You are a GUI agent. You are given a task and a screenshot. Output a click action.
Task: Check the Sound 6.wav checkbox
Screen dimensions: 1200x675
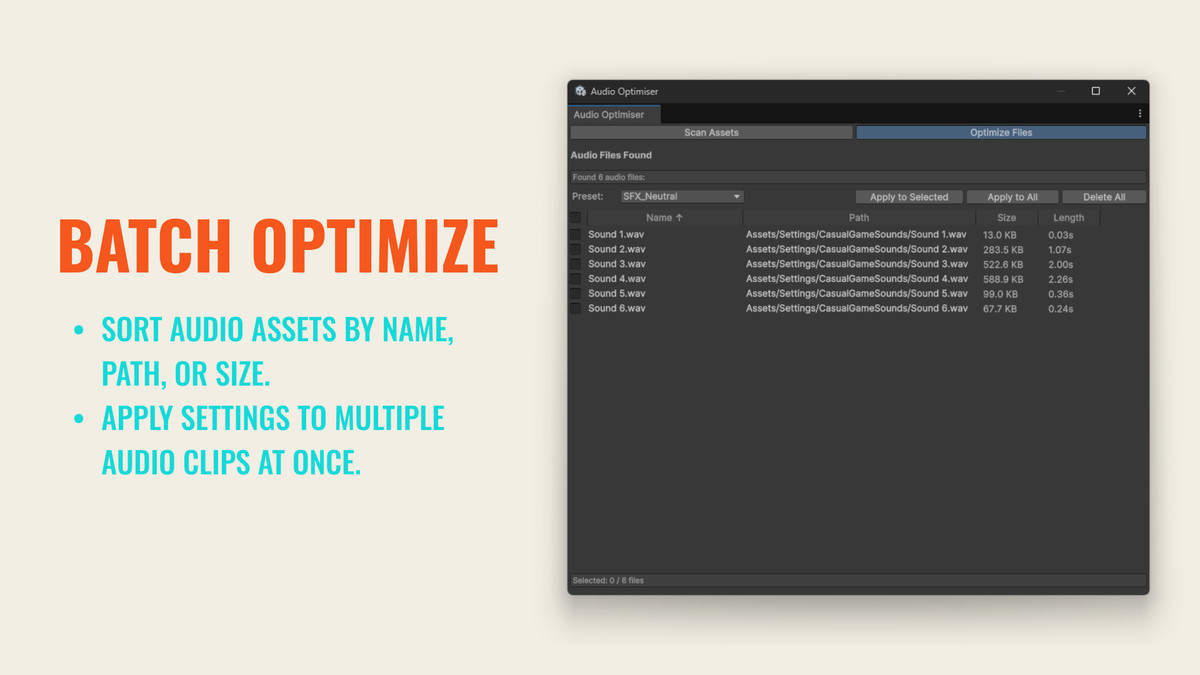click(x=575, y=308)
